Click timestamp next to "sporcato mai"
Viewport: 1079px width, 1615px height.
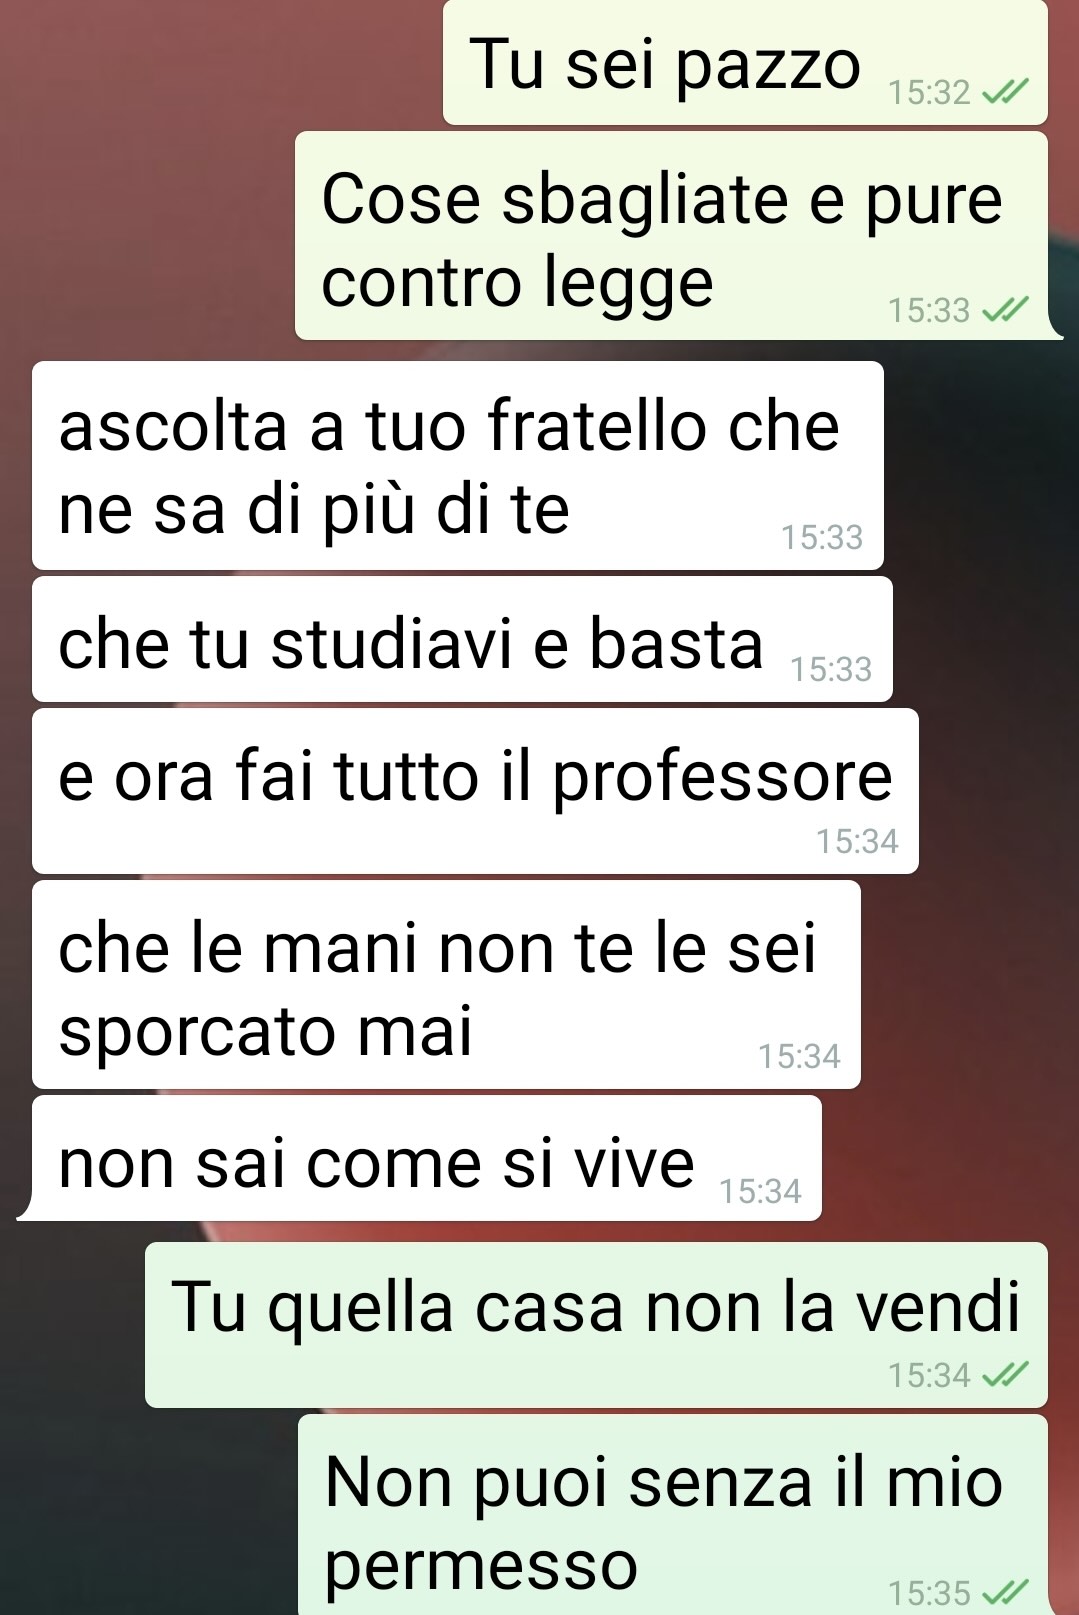(x=799, y=1056)
